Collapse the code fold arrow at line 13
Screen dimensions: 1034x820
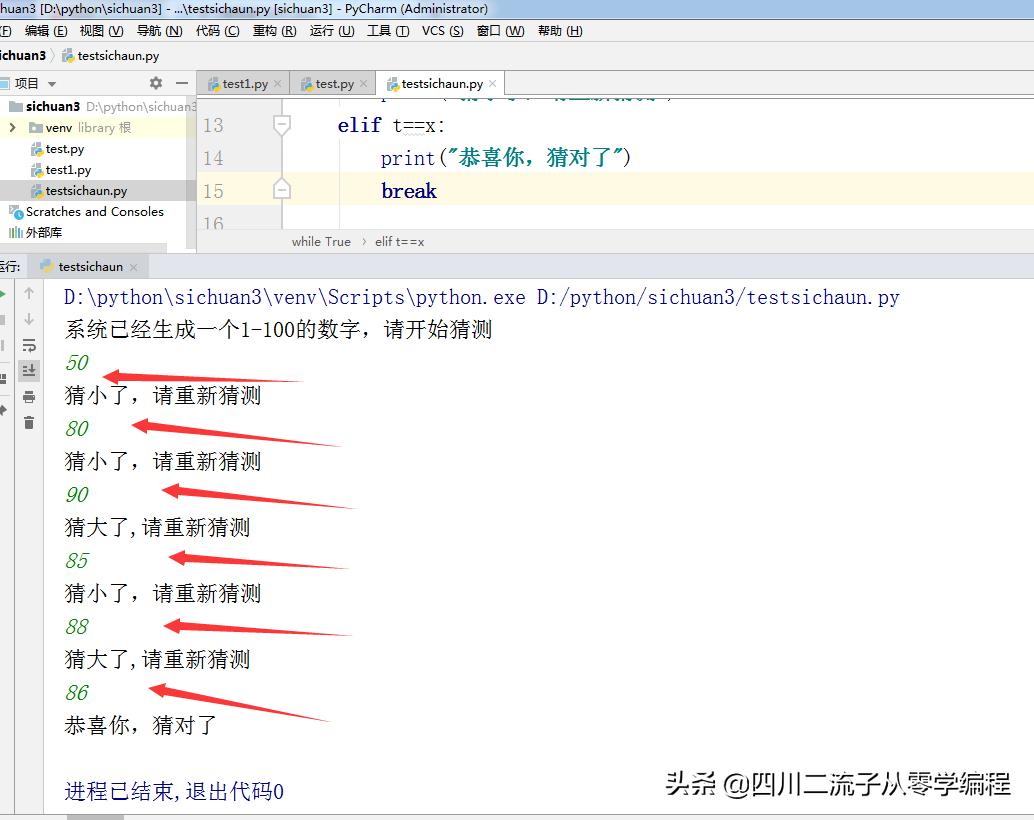click(x=281, y=125)
